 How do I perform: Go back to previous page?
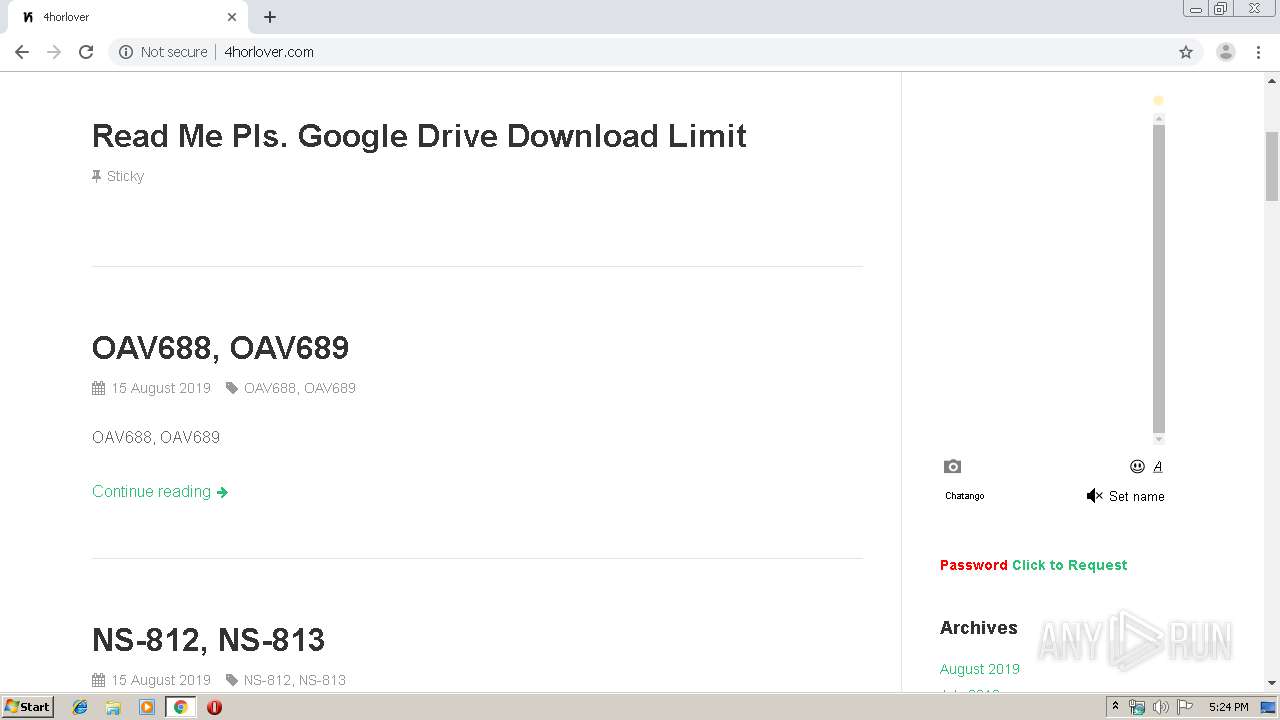tap(22, 52)
